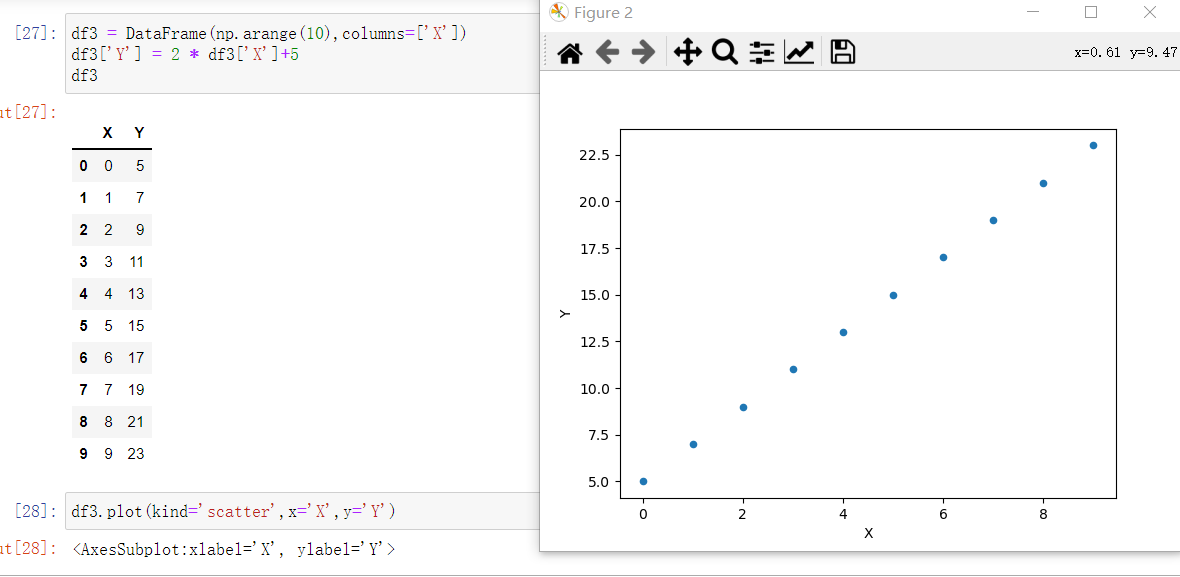Minimize the Figure 2 window
The height and width of the screenshot is (577, 1180).
pos(1033,12)
